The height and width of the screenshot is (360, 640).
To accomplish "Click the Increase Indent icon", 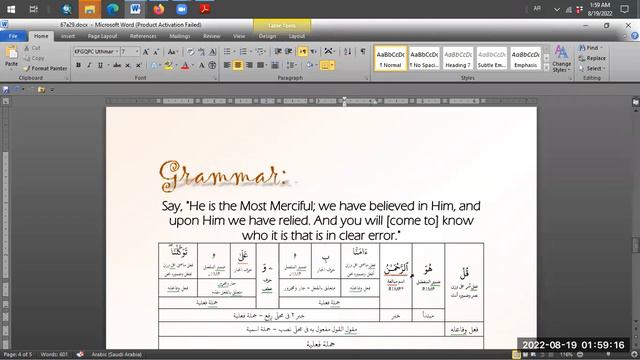I will pyautogui.click(x=289, y=51).
